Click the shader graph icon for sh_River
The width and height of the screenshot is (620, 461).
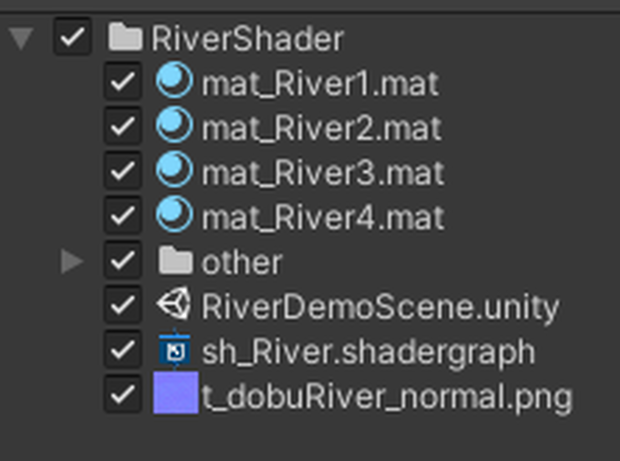pyautogui.click(x=174, y=350)
